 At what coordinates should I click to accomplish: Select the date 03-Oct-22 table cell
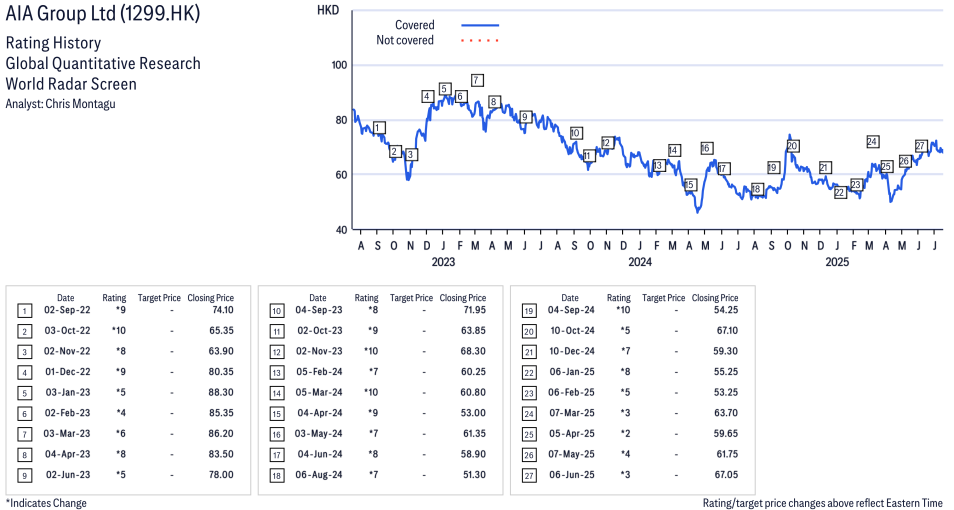(x=67, y=330)
